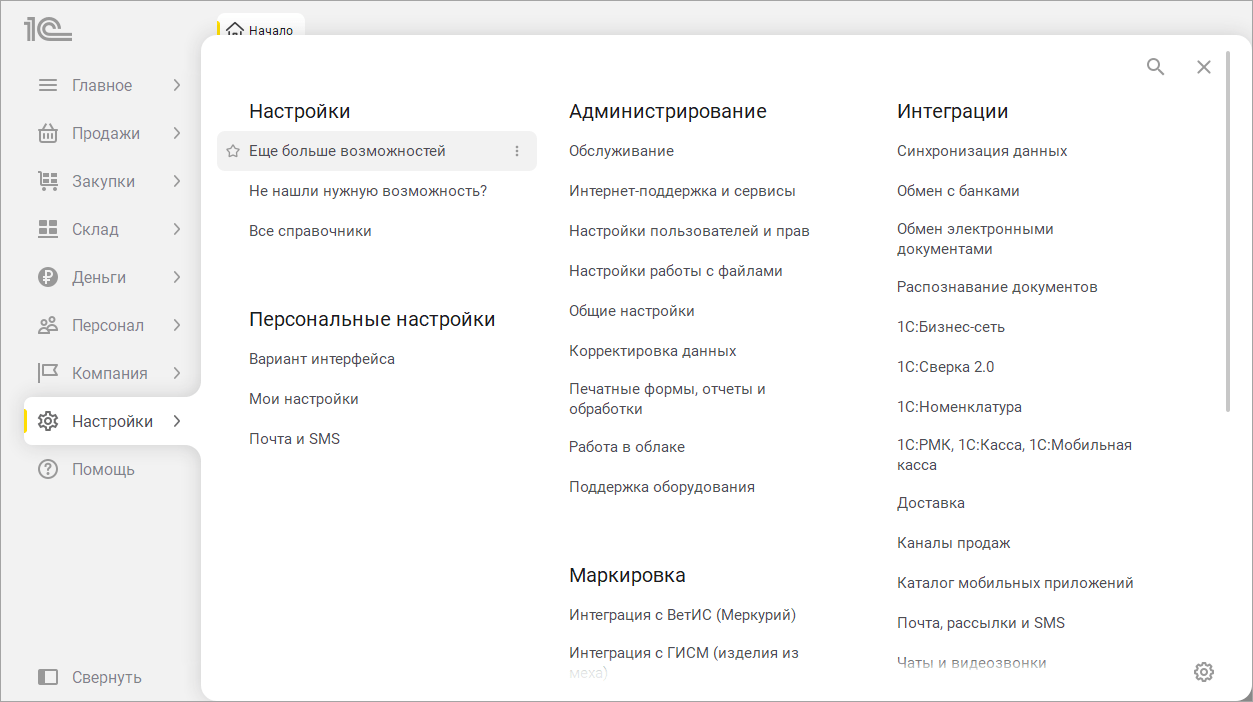Switch to the Начало home tab

point(261,30)
